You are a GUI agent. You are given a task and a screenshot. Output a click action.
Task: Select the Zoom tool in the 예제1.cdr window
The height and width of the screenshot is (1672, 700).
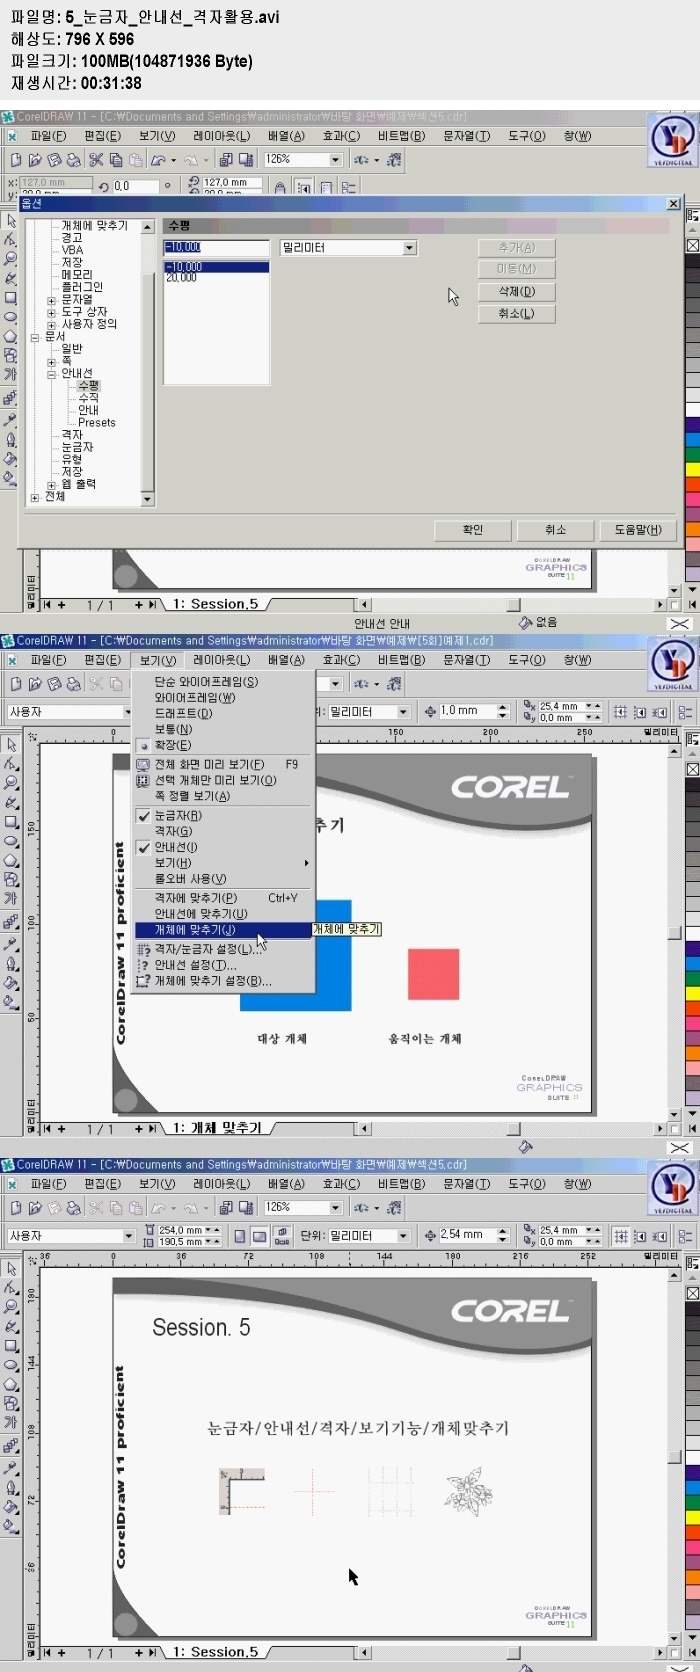tap(11, 783)
